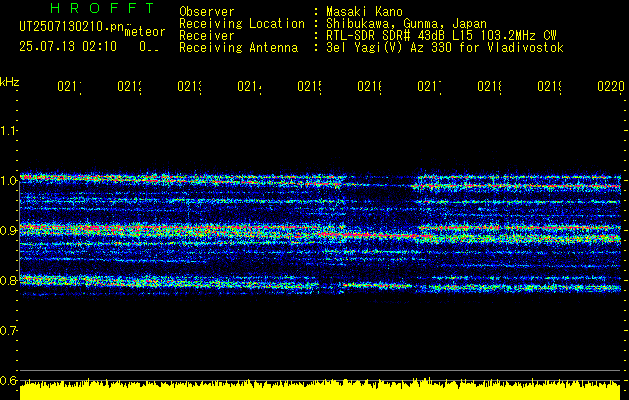Click the 0219 time marker
629x400 pixels.
(x=549, y=86)
